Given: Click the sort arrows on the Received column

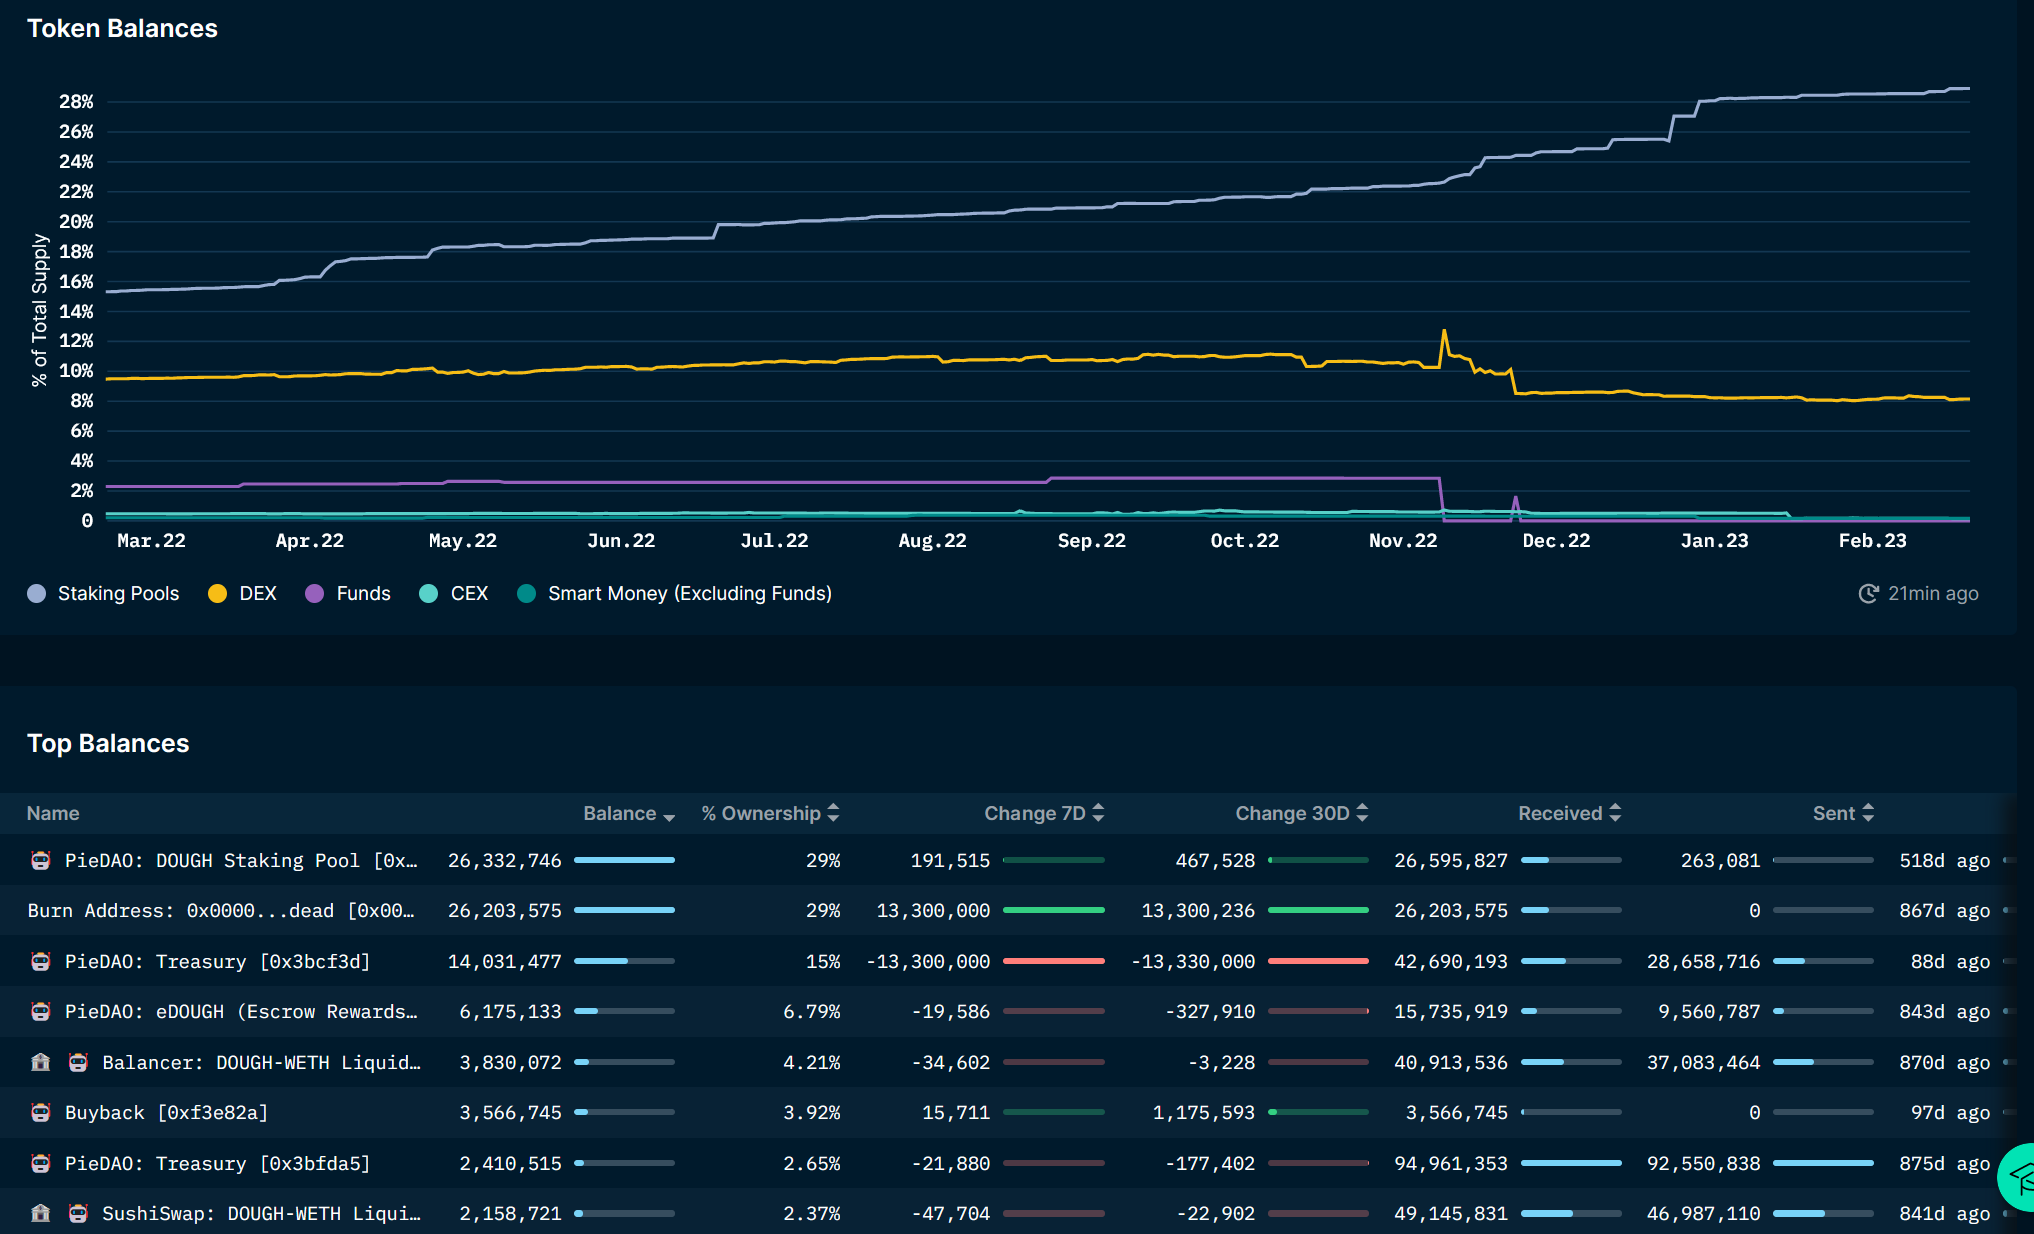Looking at the screenshot, I should tap(1616, 813).
